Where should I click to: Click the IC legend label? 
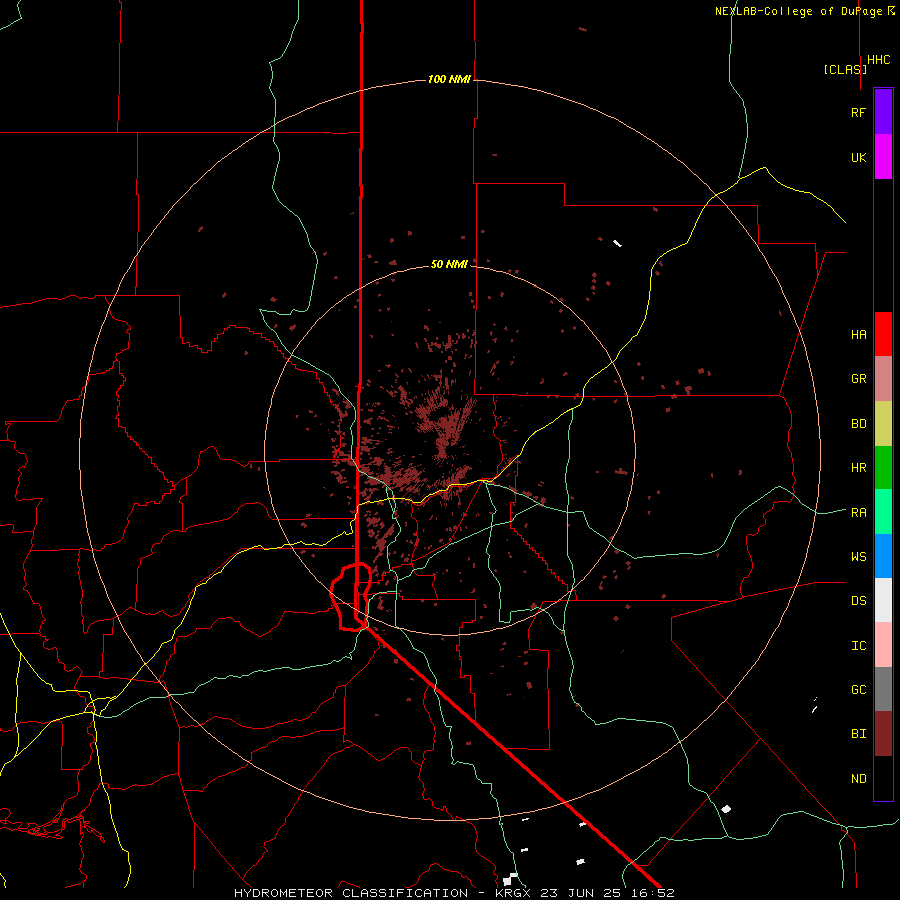tap(858, 645)
